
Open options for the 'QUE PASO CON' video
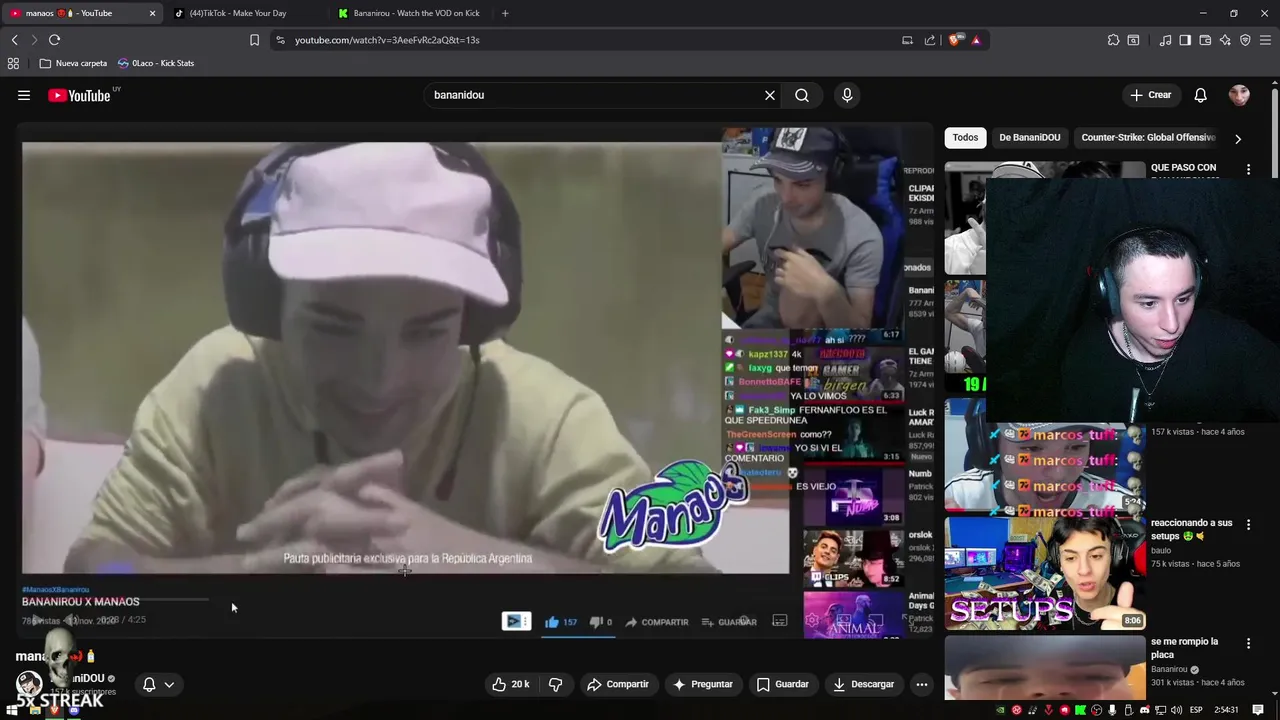pyautogui.click(x=1248, y=170)
